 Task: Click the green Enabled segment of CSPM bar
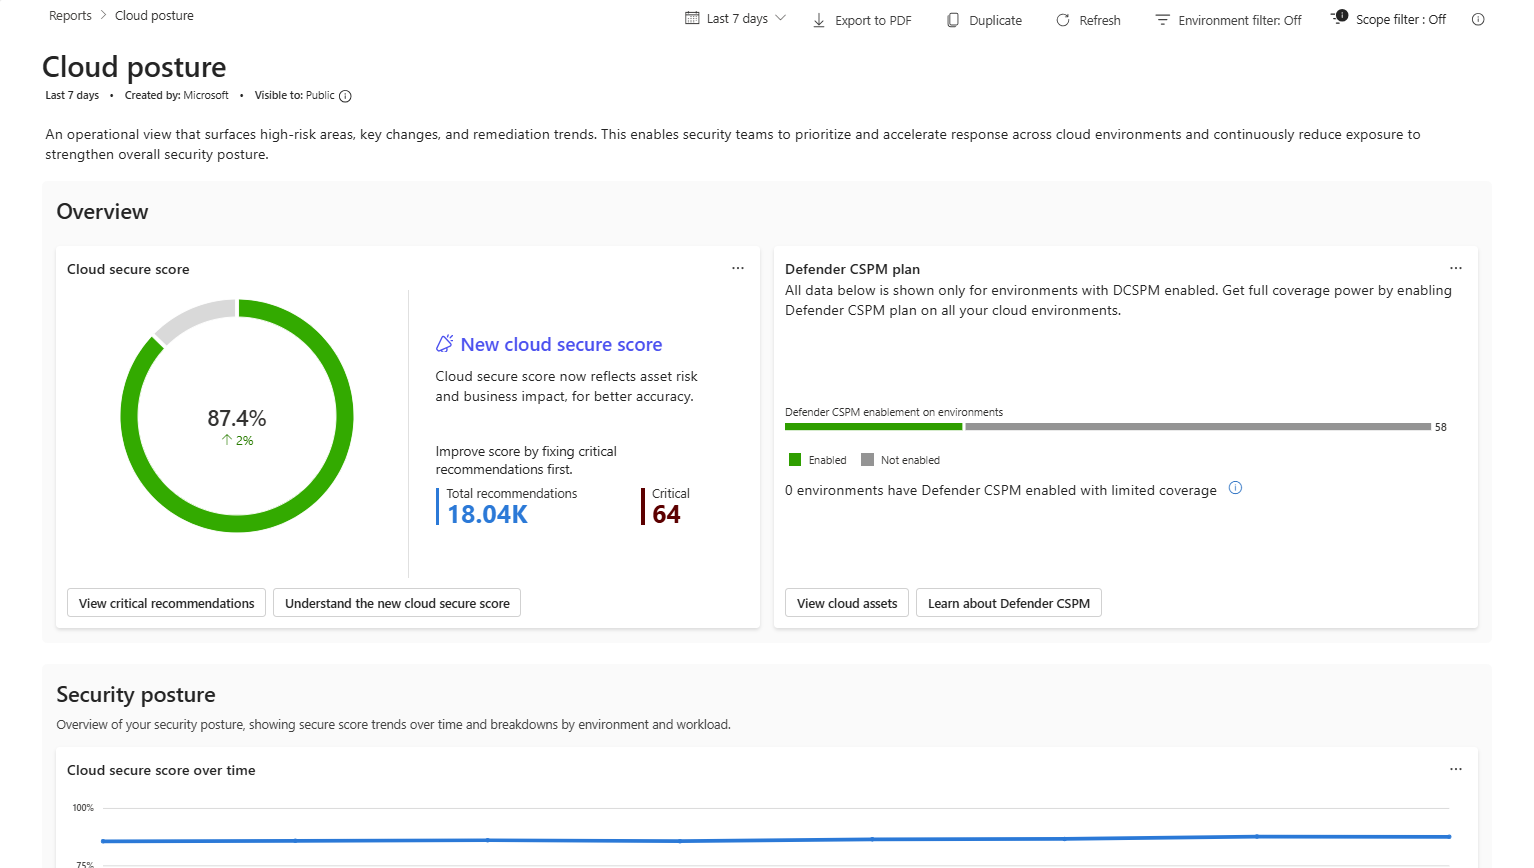point(873,427)
